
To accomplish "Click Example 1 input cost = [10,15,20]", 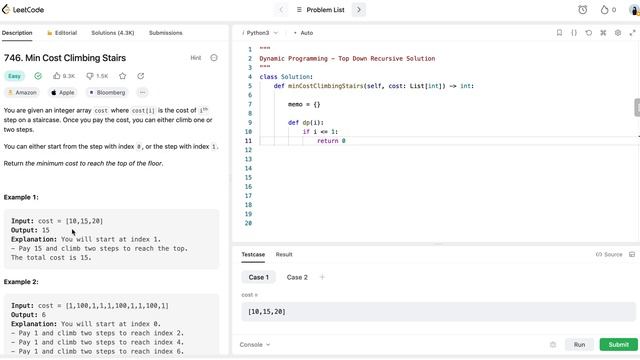I will 57,221.
